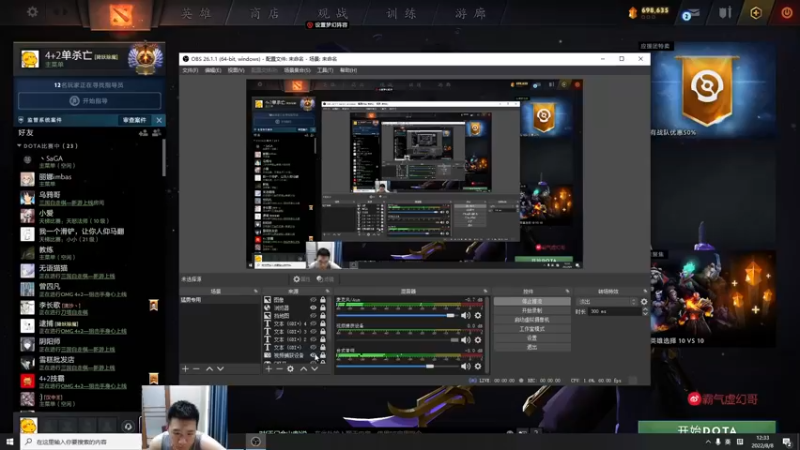800x450 pixels.
Task: Click the Windows Start button
Action: [x=10, y=442]
